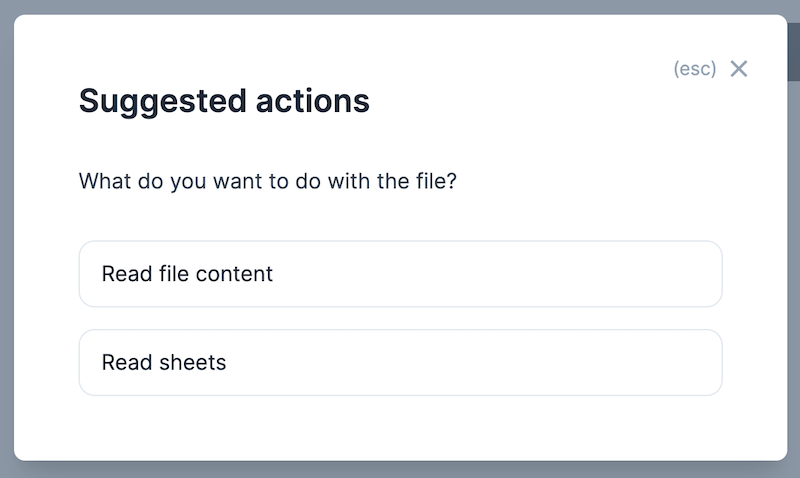Screen dimensions: 800x478
Task: Click the 'Read sheets' text label
Action: coord(164,362)
